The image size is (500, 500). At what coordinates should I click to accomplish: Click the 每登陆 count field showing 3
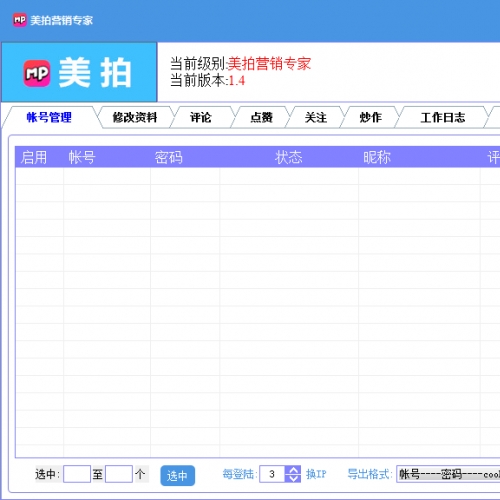click(x=272, y=474)
